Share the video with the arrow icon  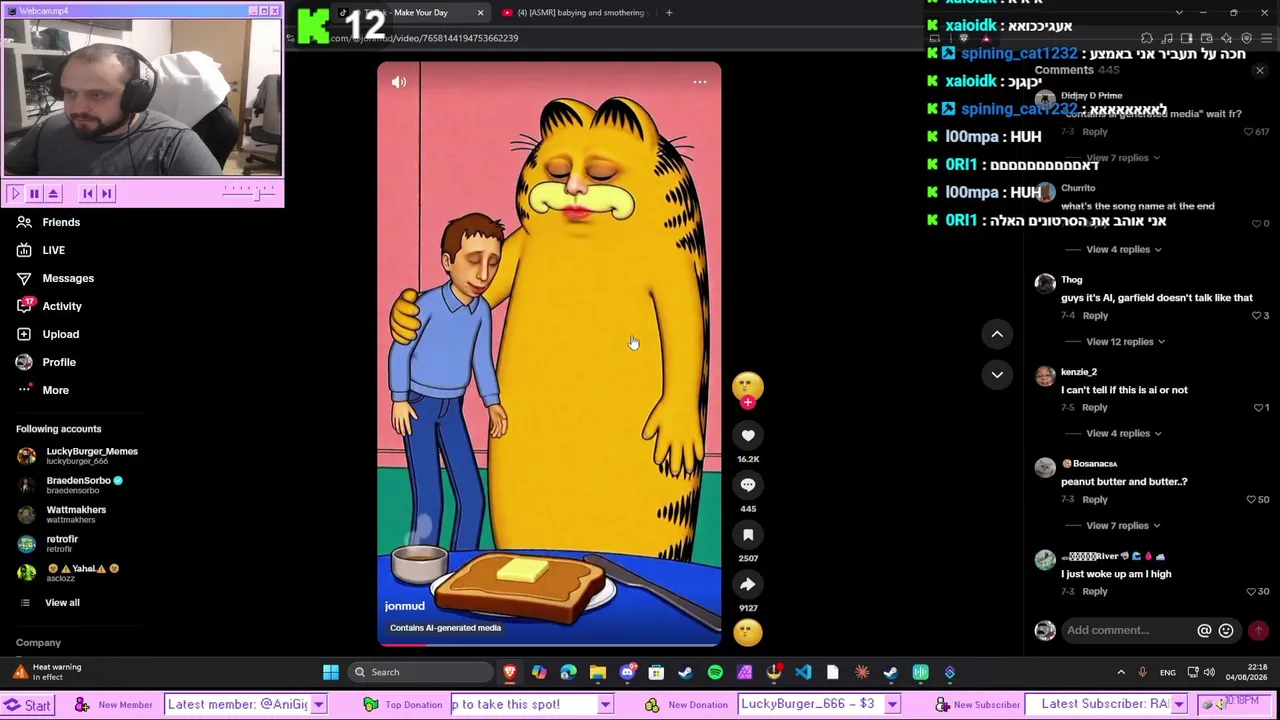tap(748, 585)
